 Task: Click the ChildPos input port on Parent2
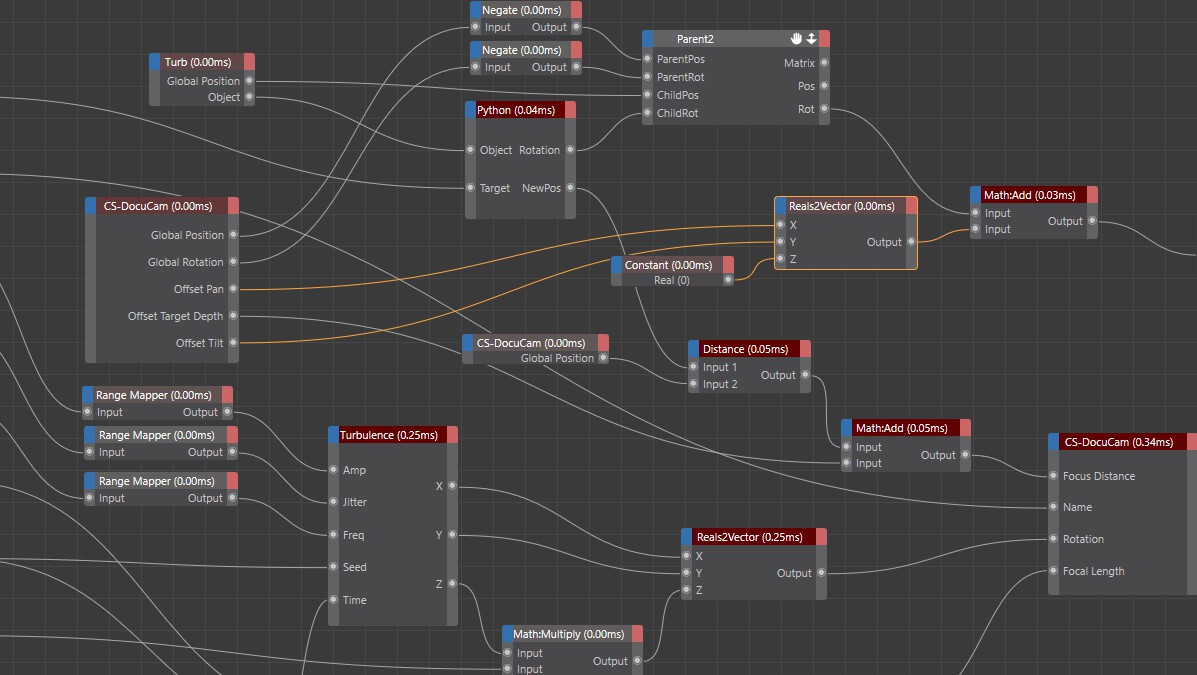(x=647, y=95)
